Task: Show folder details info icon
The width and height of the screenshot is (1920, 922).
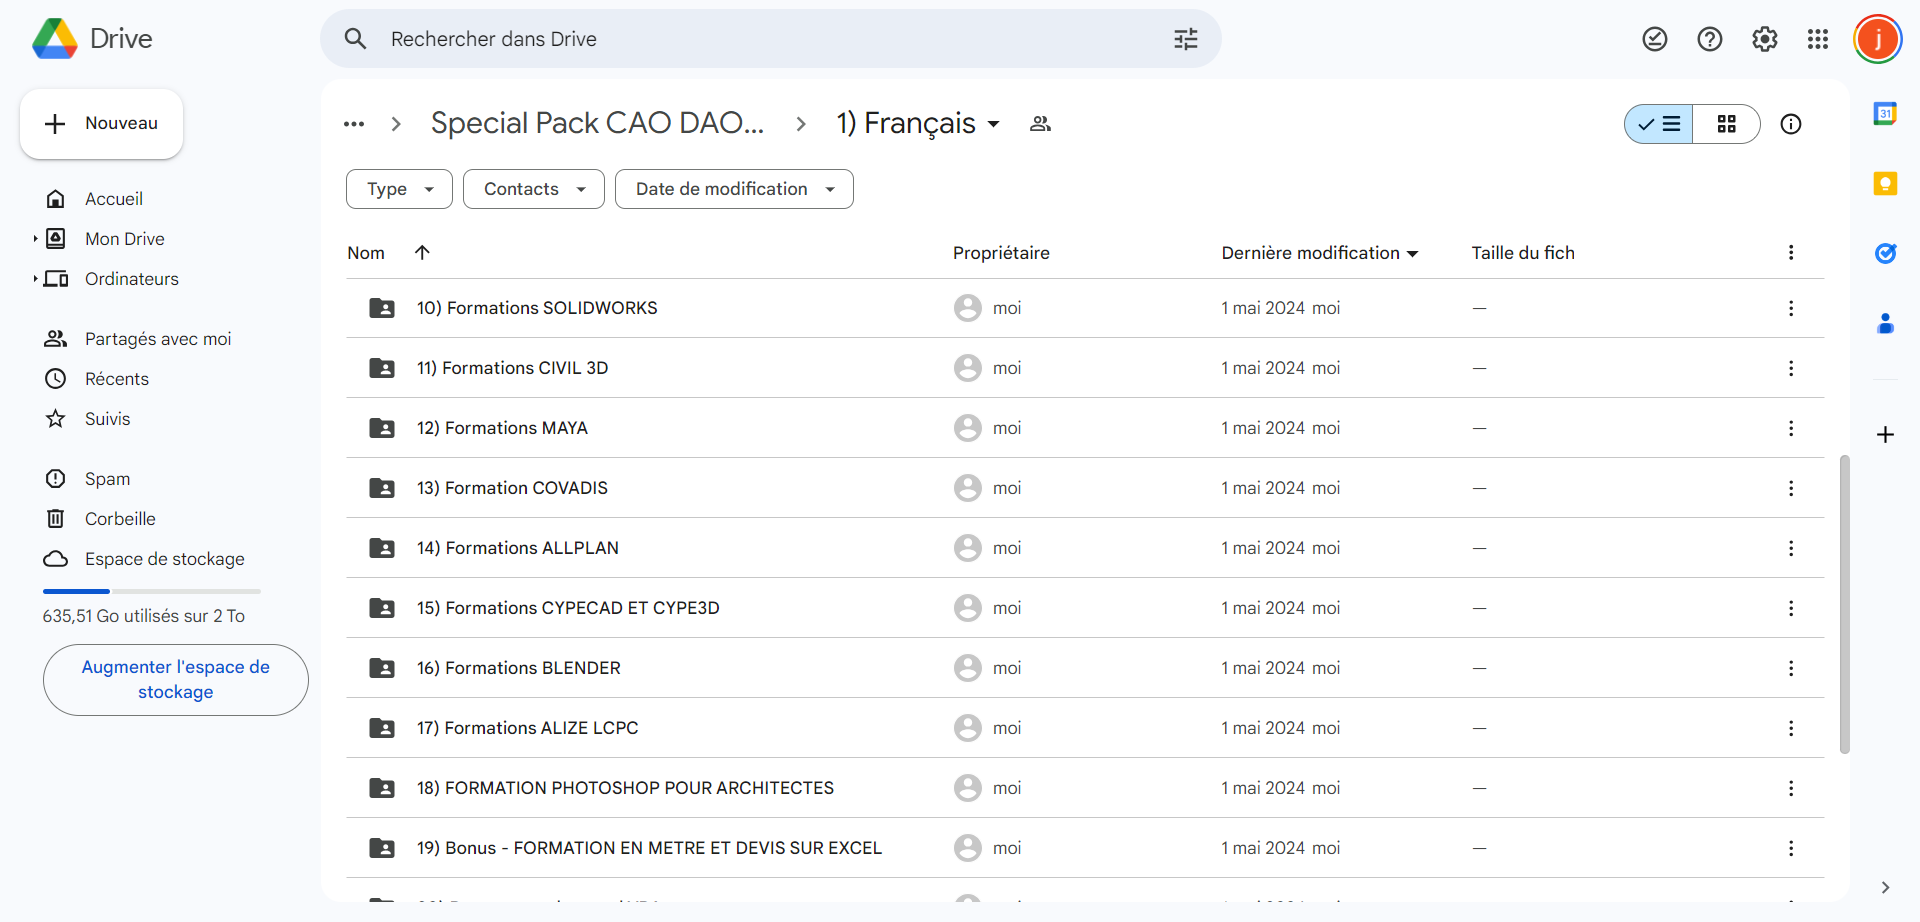Action: 1791,124
